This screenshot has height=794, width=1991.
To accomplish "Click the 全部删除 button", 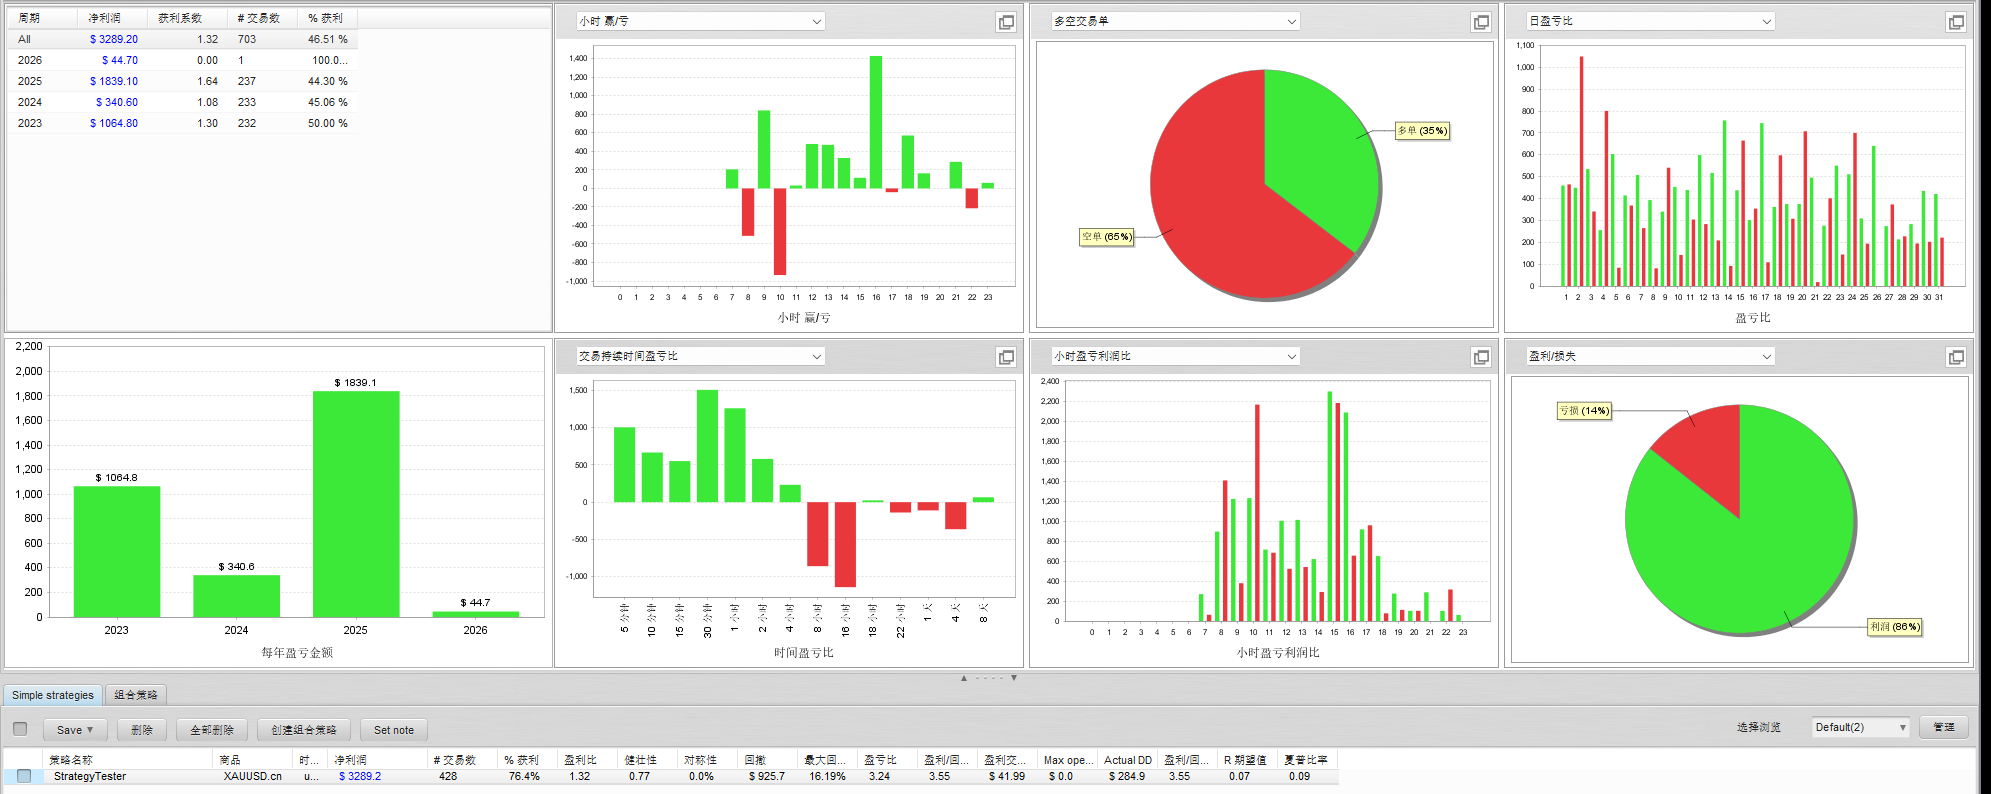I will (x=211, y=730).
